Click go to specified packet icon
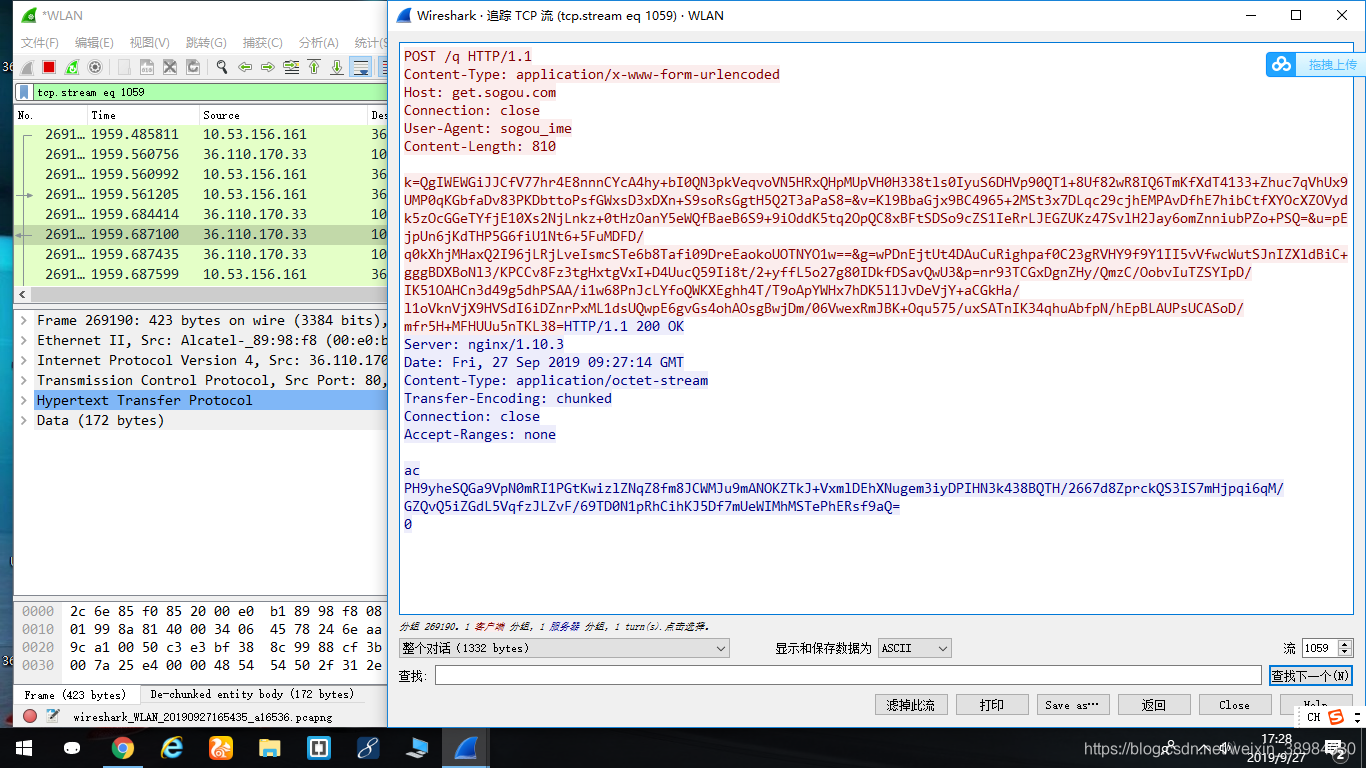1366x768 pixels. [x=291, y=67]
